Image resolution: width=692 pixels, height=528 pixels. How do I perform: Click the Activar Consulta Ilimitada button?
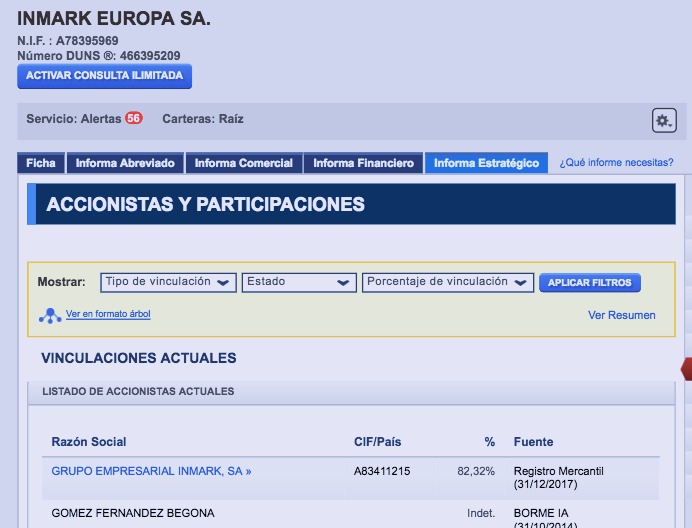[105, 76]
